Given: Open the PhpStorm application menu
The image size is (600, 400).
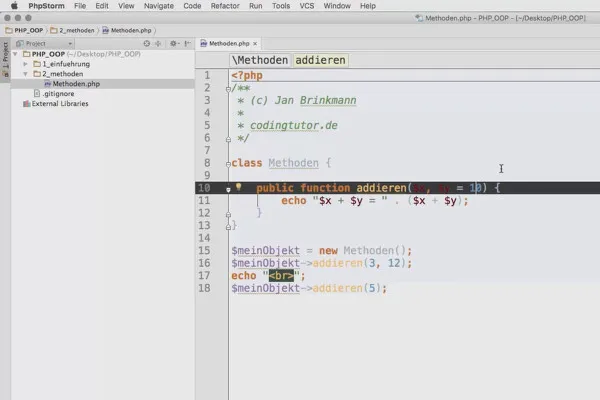Looking at the screenshot, I should click(46, 6).
